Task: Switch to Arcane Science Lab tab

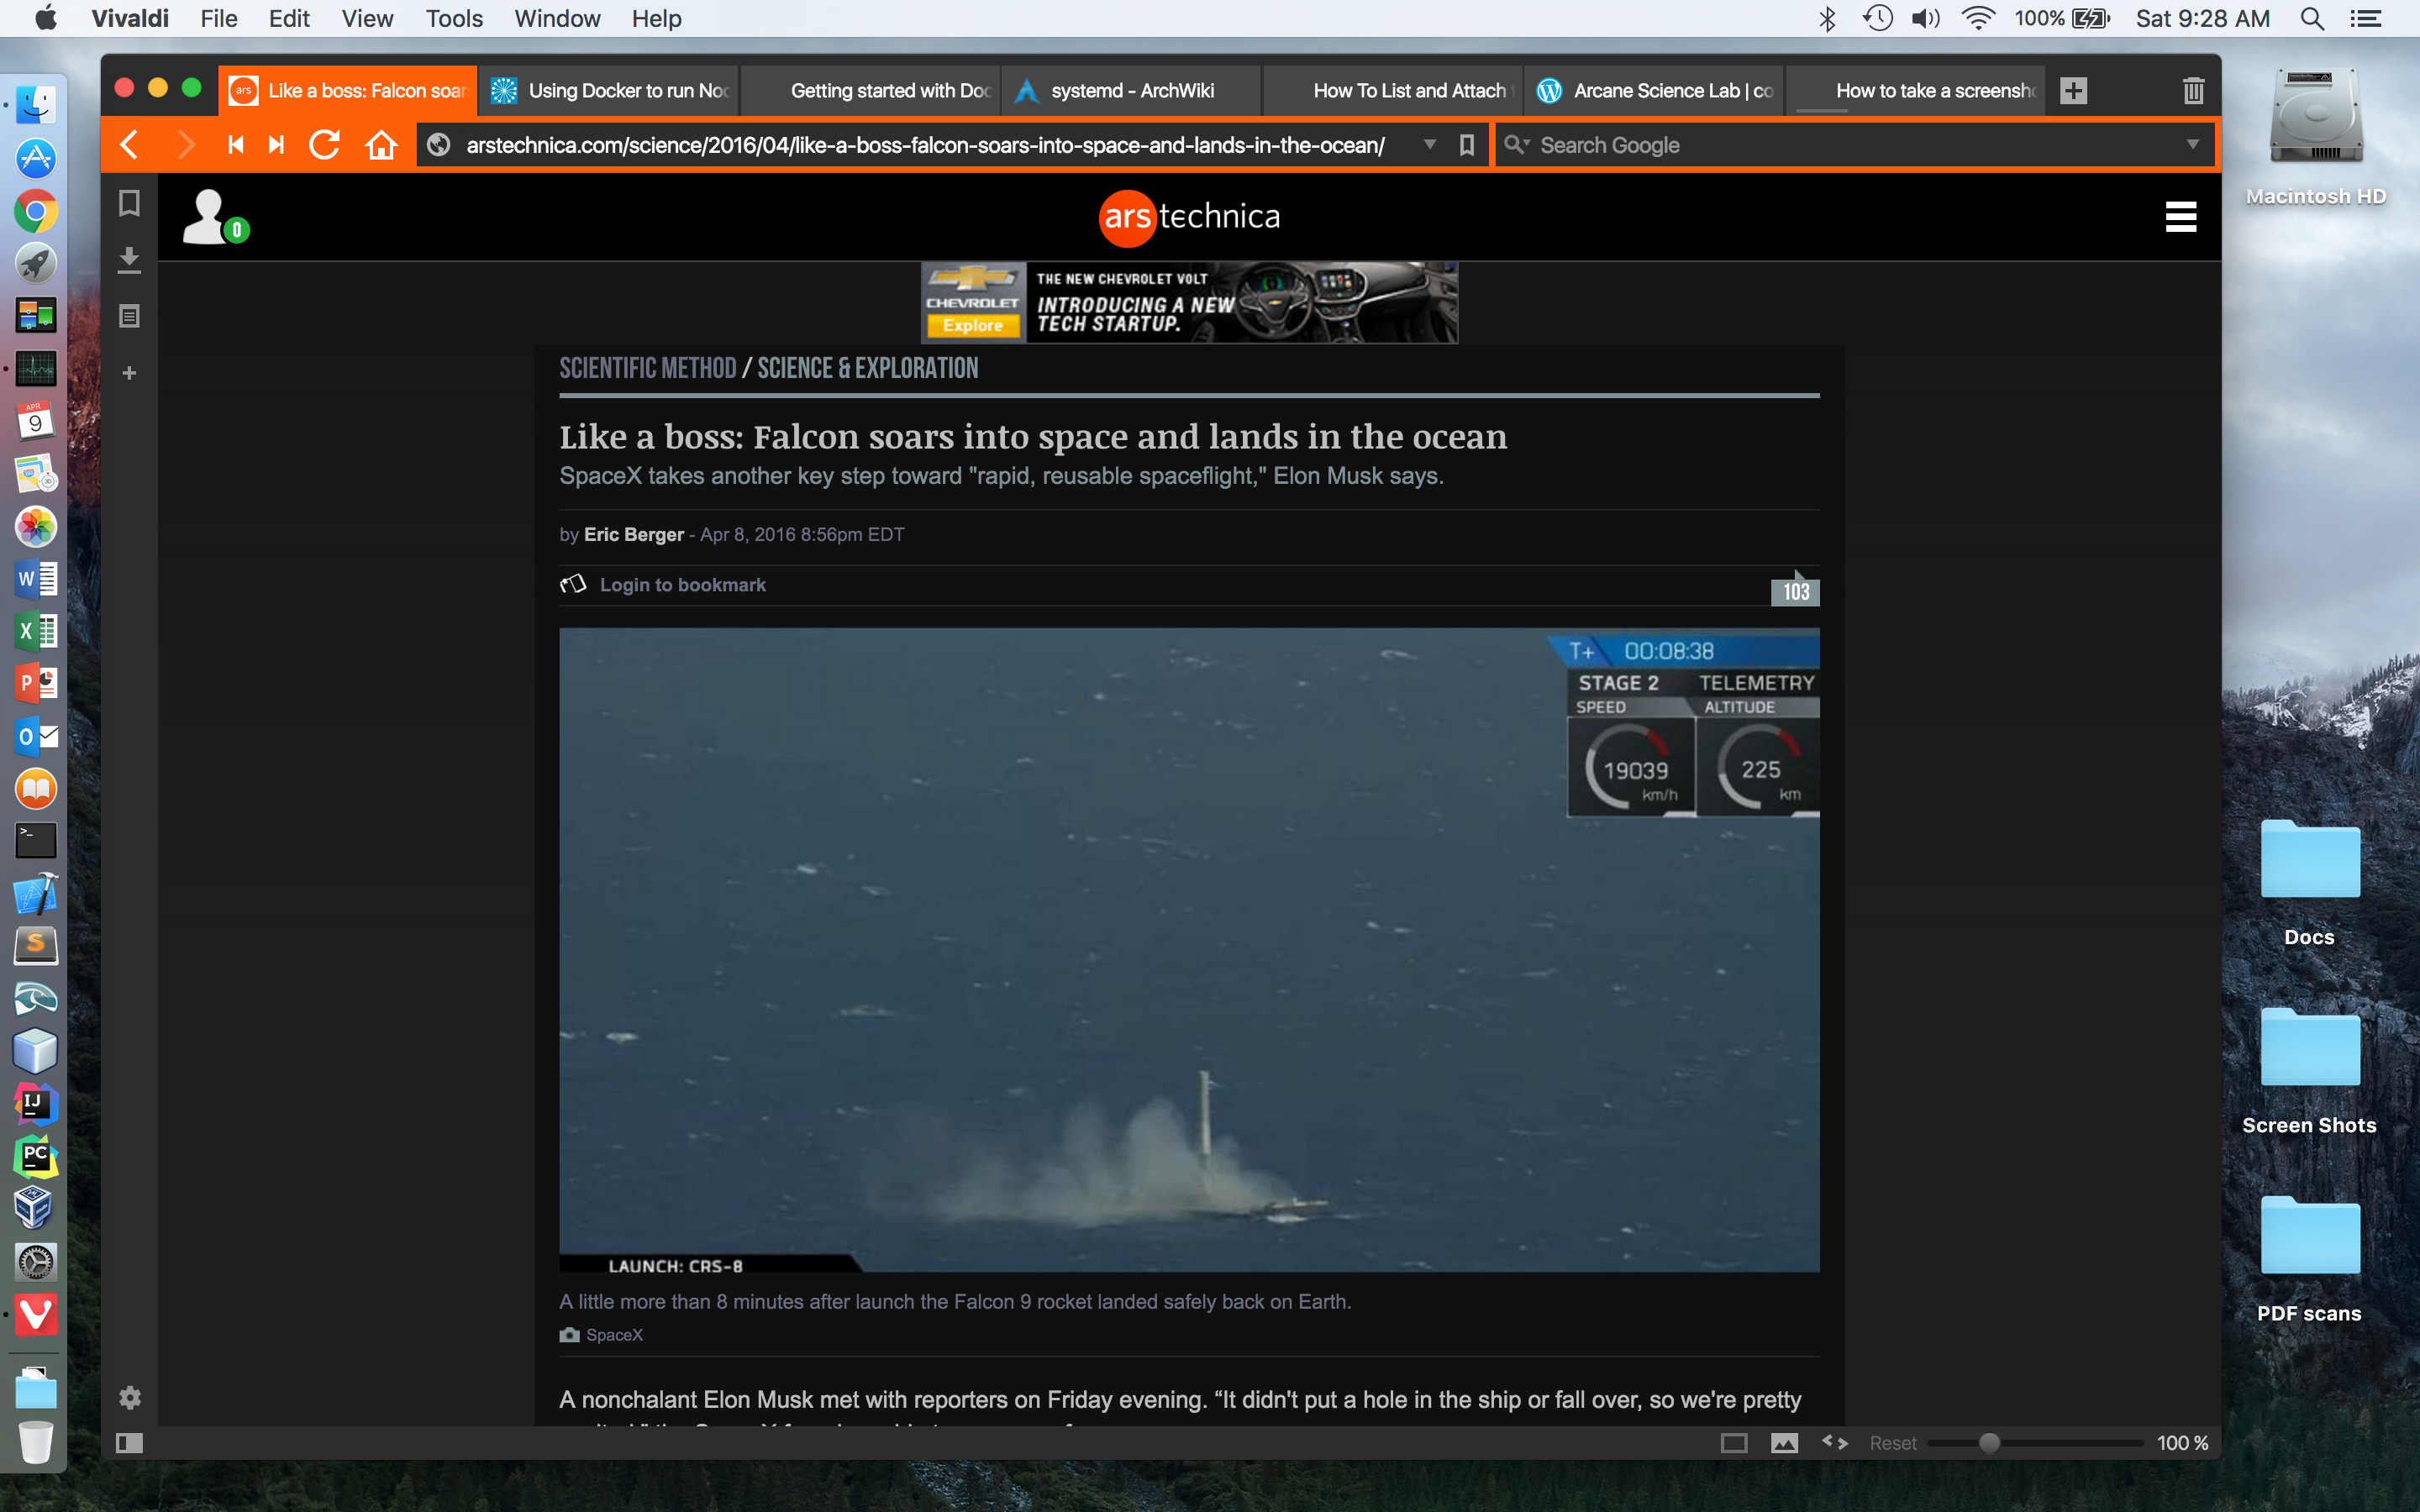Action: click(1655, 90)
